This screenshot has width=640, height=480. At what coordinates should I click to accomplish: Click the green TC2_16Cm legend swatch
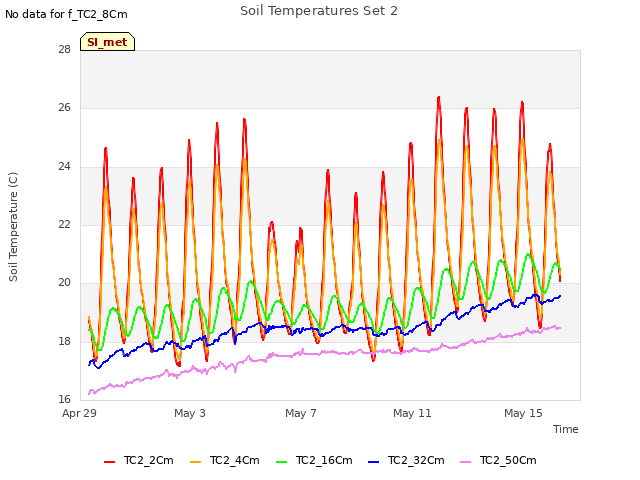[x=282, y=462]
